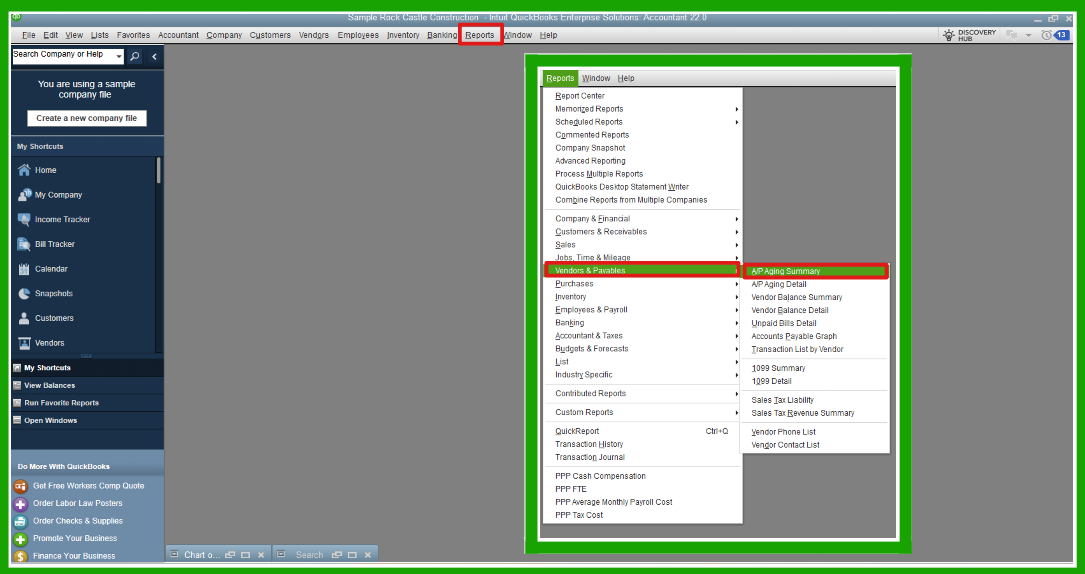Click Order Checks & Supplies link
The image size is (1085, 574).
78,521
